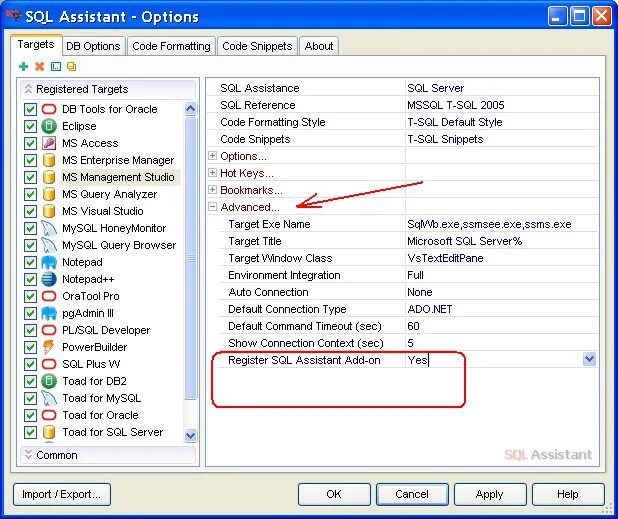
Task: Expand the Common panel section
Action: (108, 455)
